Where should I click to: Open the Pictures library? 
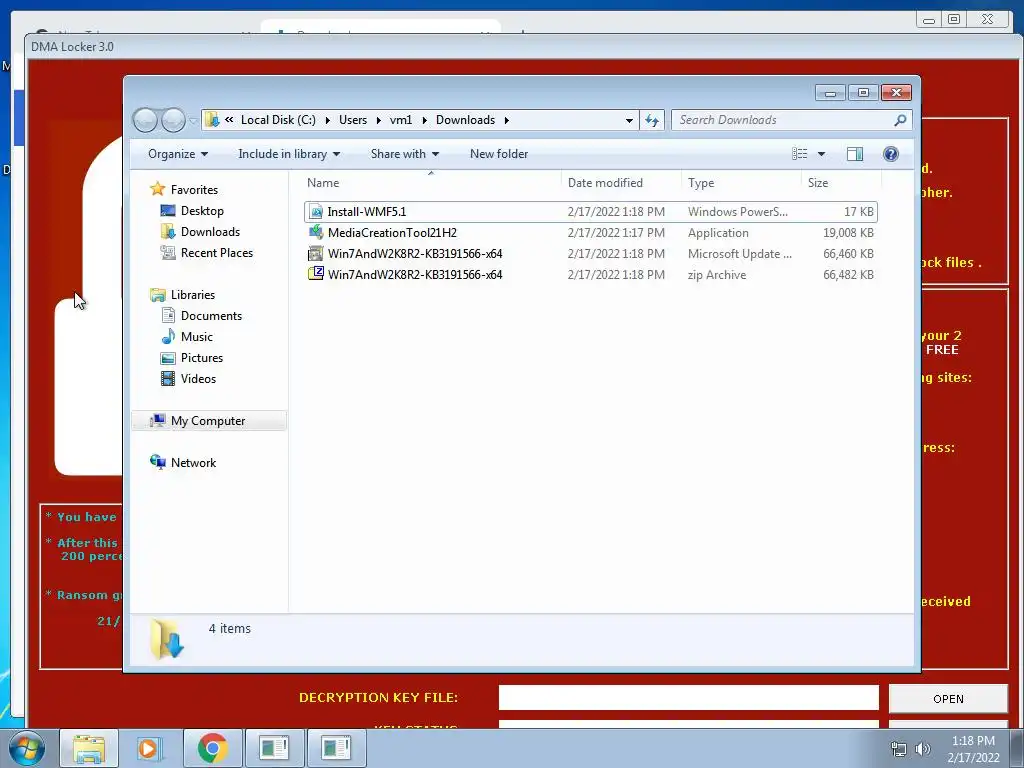coord(202,358)
